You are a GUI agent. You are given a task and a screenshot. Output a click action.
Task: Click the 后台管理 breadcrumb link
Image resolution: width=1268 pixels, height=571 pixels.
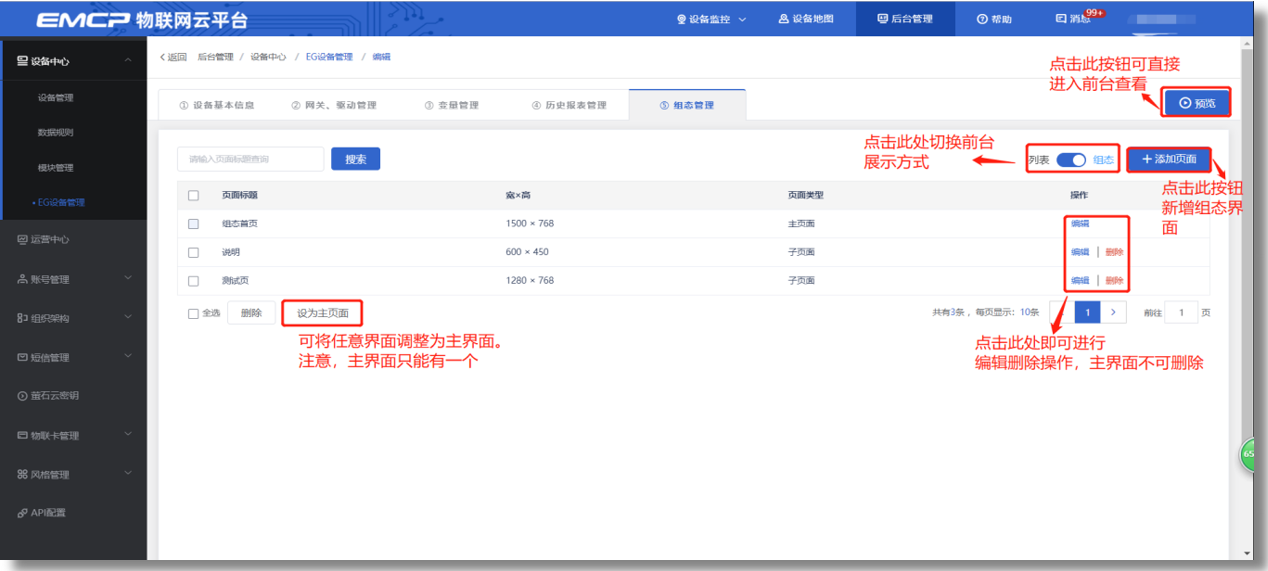[x=215, y=58]
